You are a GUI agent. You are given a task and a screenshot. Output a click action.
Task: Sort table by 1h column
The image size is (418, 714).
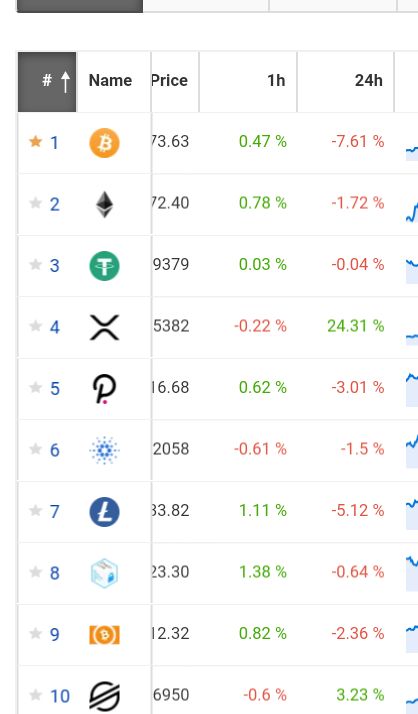pyautogui.click(x=248, y=82)
